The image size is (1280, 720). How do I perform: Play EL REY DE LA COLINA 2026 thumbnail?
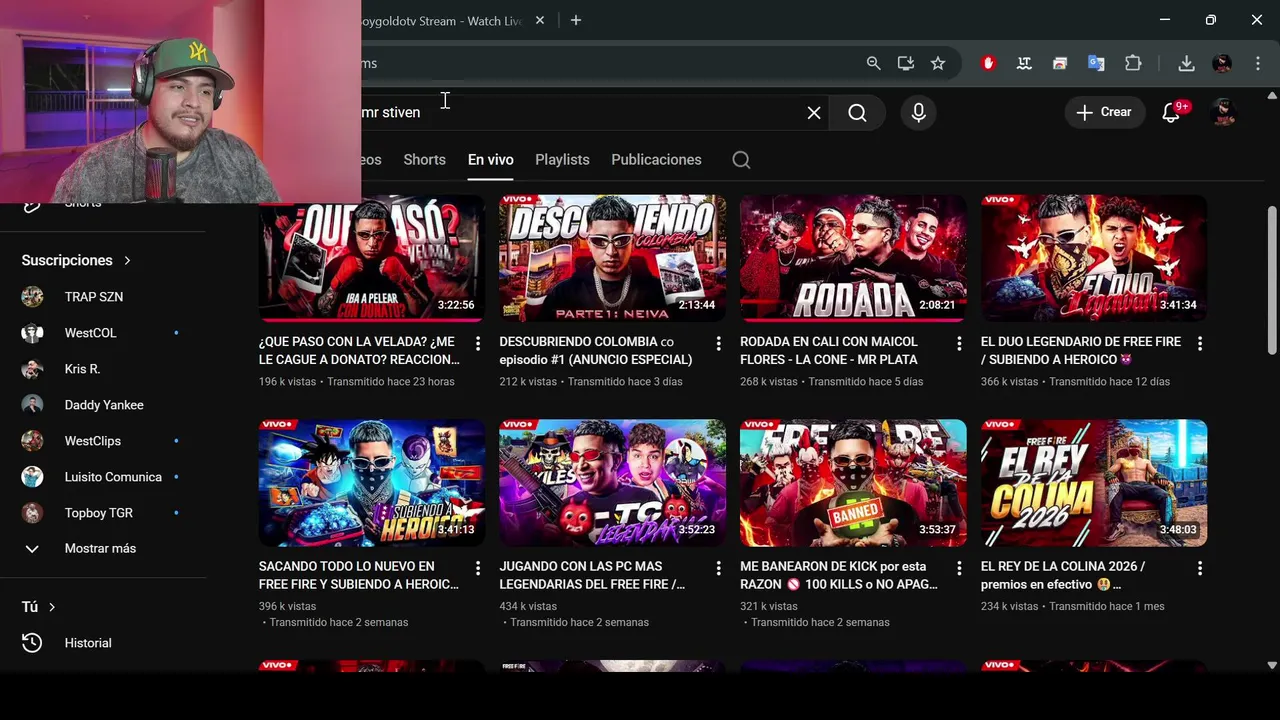(1094, 483)
